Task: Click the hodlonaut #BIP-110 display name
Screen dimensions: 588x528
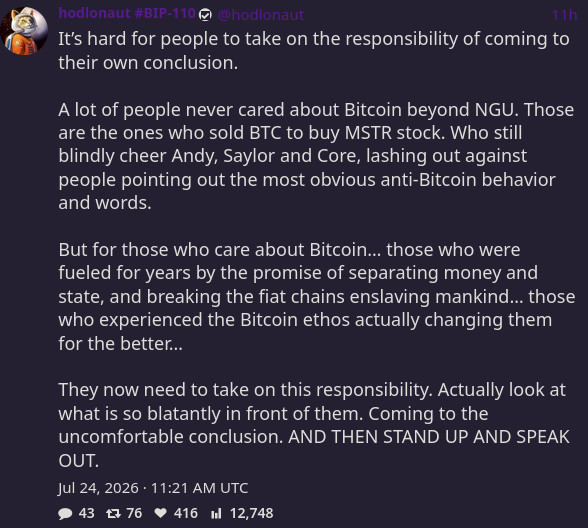Action: (128, 14)
